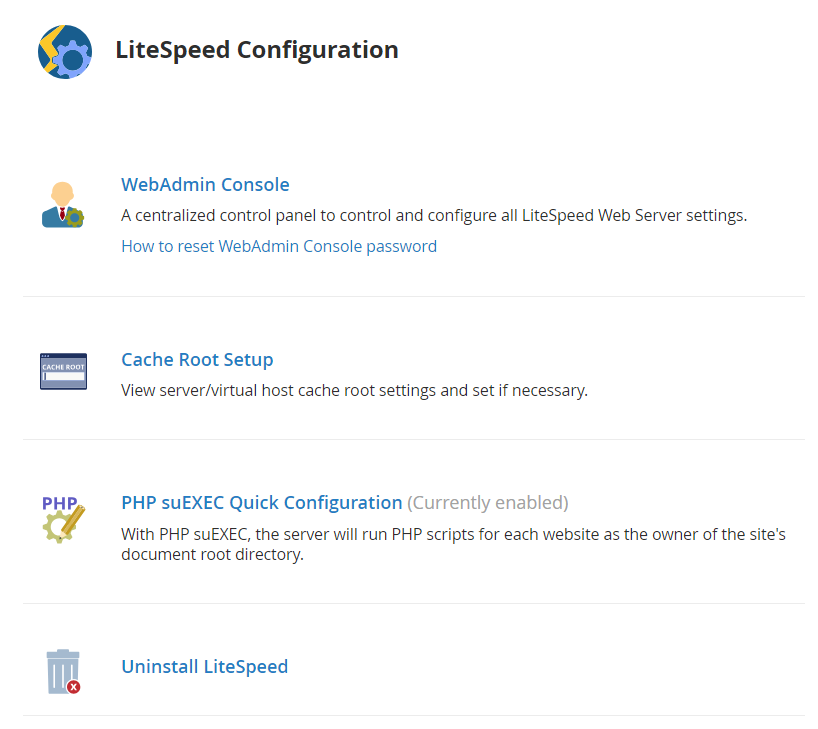The height and width of the screenshot is (729, 818).
Task: Click the red X badge on trash icon
Action: (74, 687)
